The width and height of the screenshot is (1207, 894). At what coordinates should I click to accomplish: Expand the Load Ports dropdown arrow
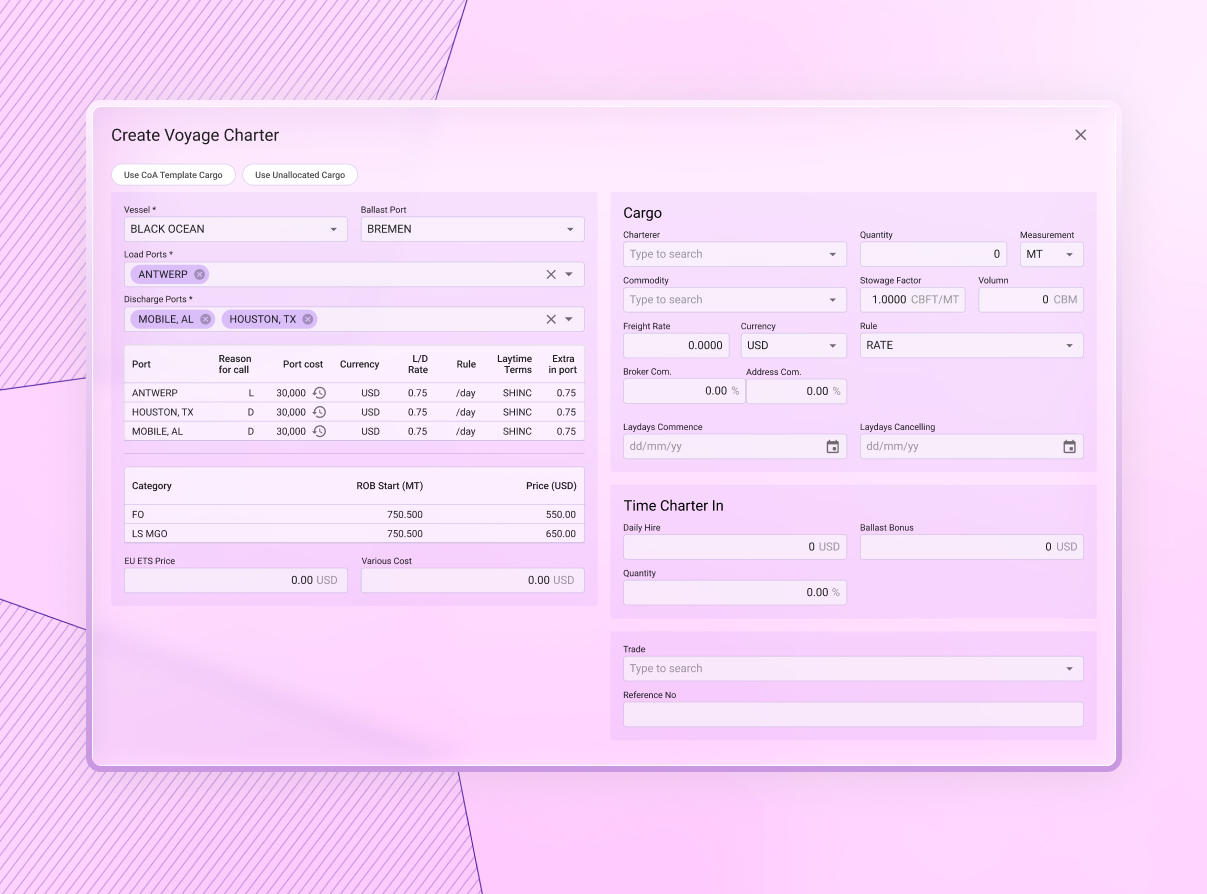click(569, 274)
